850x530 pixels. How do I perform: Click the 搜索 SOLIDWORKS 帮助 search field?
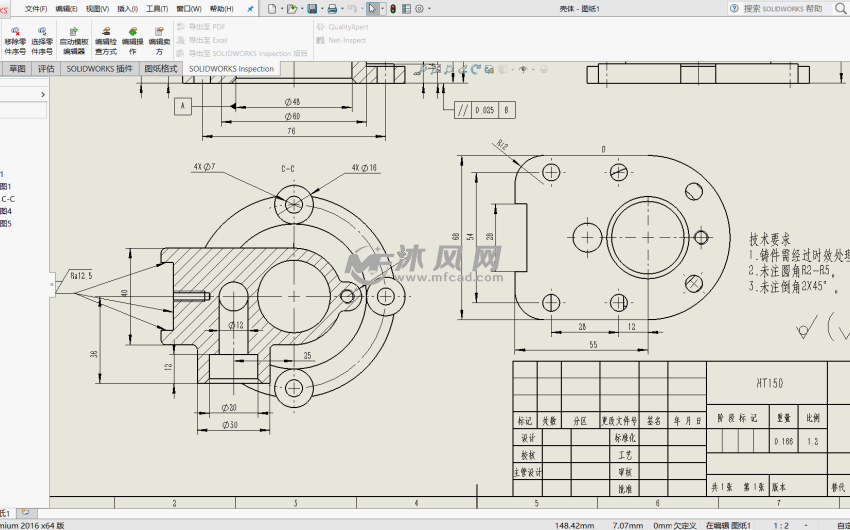[x=782, y=8]
